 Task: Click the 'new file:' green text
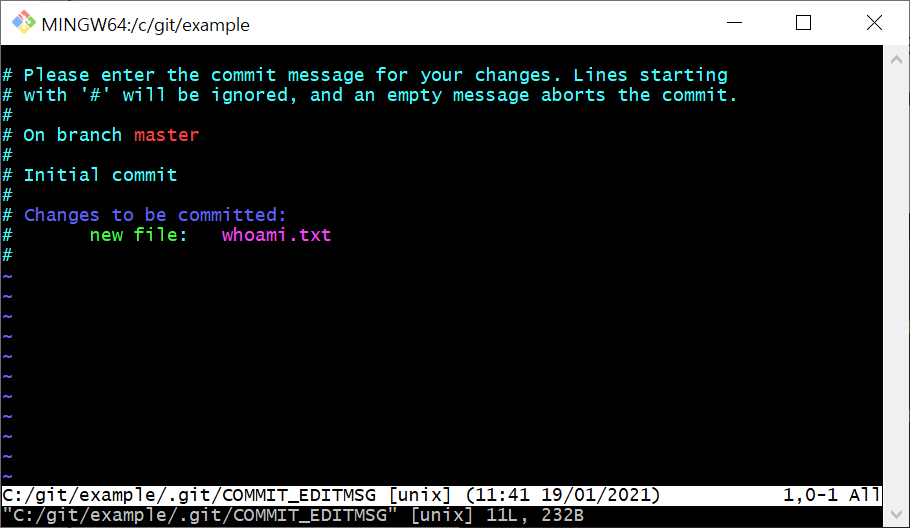point(138,235)
